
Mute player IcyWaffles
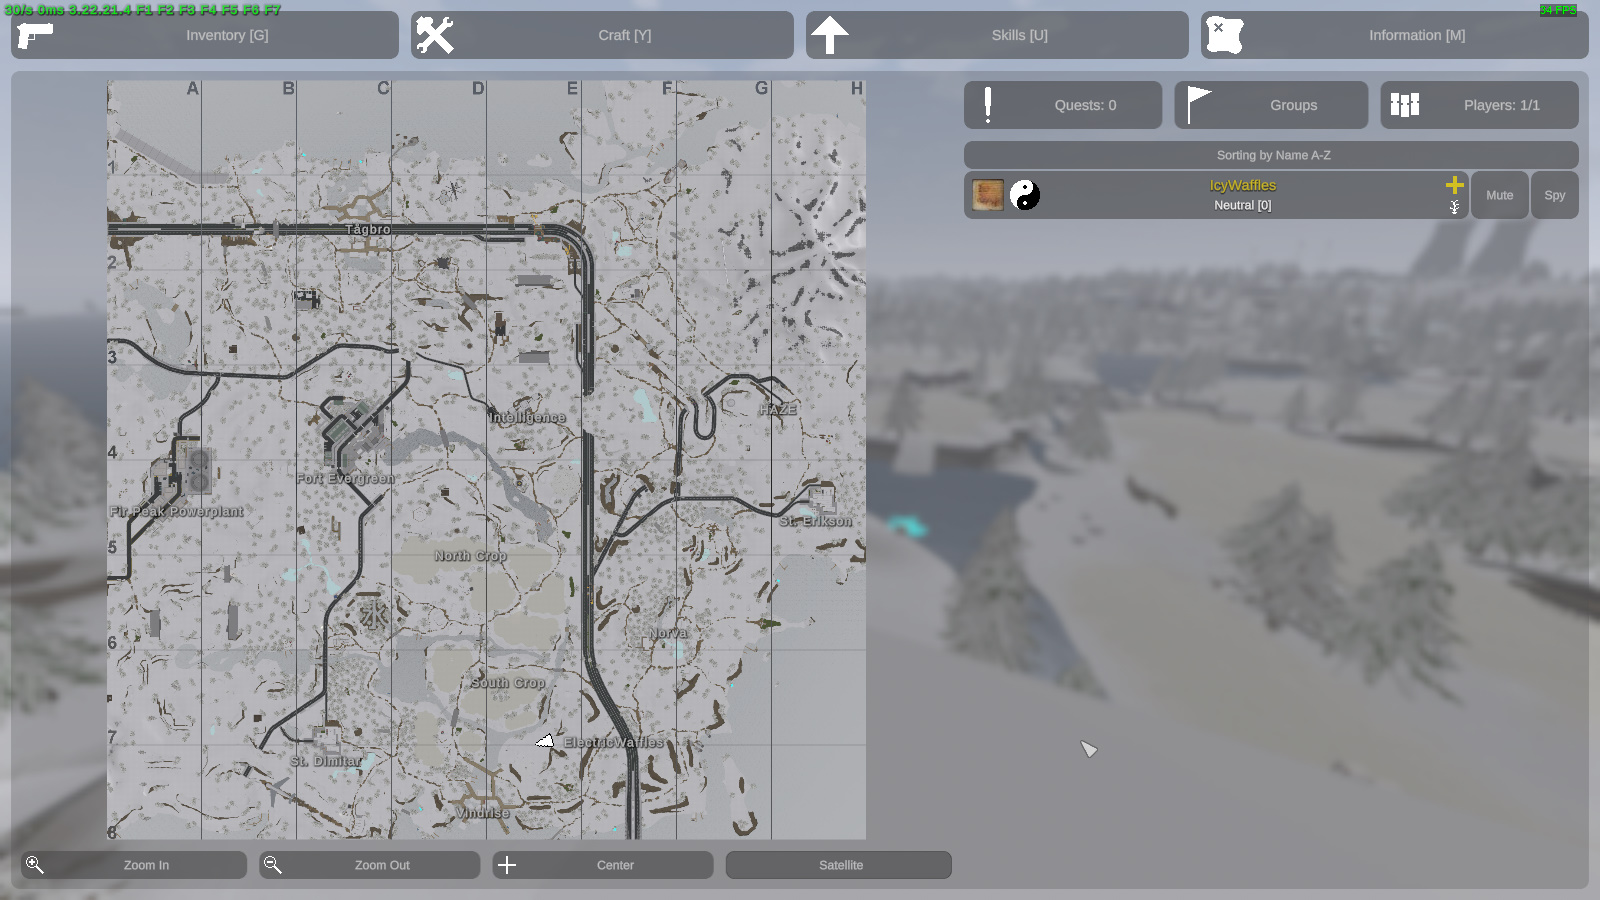tap(1499, 195)
